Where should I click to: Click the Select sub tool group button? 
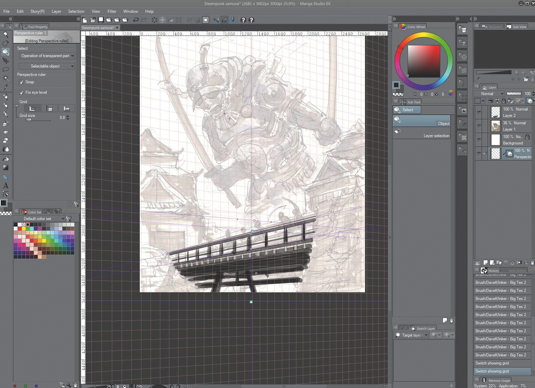coord(407,110)
